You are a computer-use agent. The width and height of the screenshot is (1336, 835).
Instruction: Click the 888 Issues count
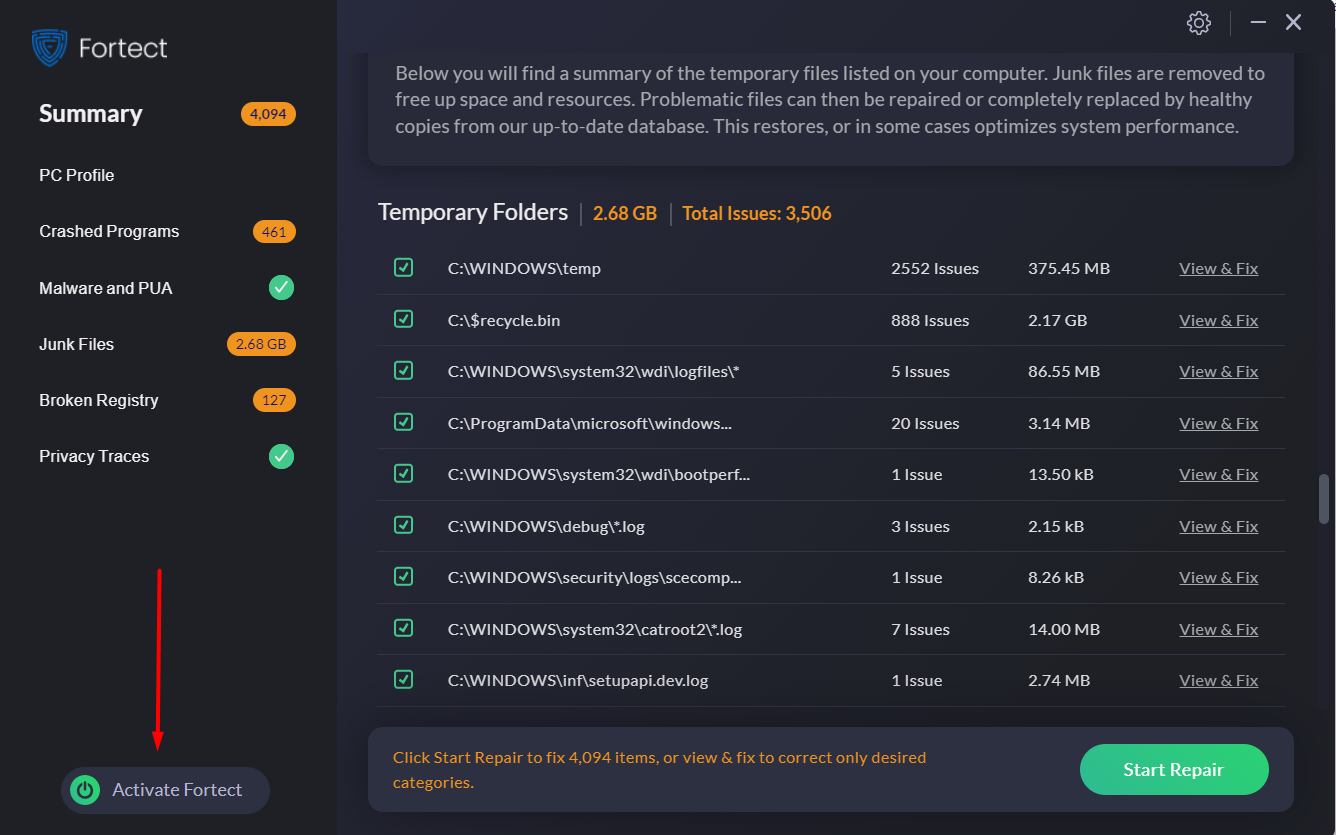tap(930, 320)
